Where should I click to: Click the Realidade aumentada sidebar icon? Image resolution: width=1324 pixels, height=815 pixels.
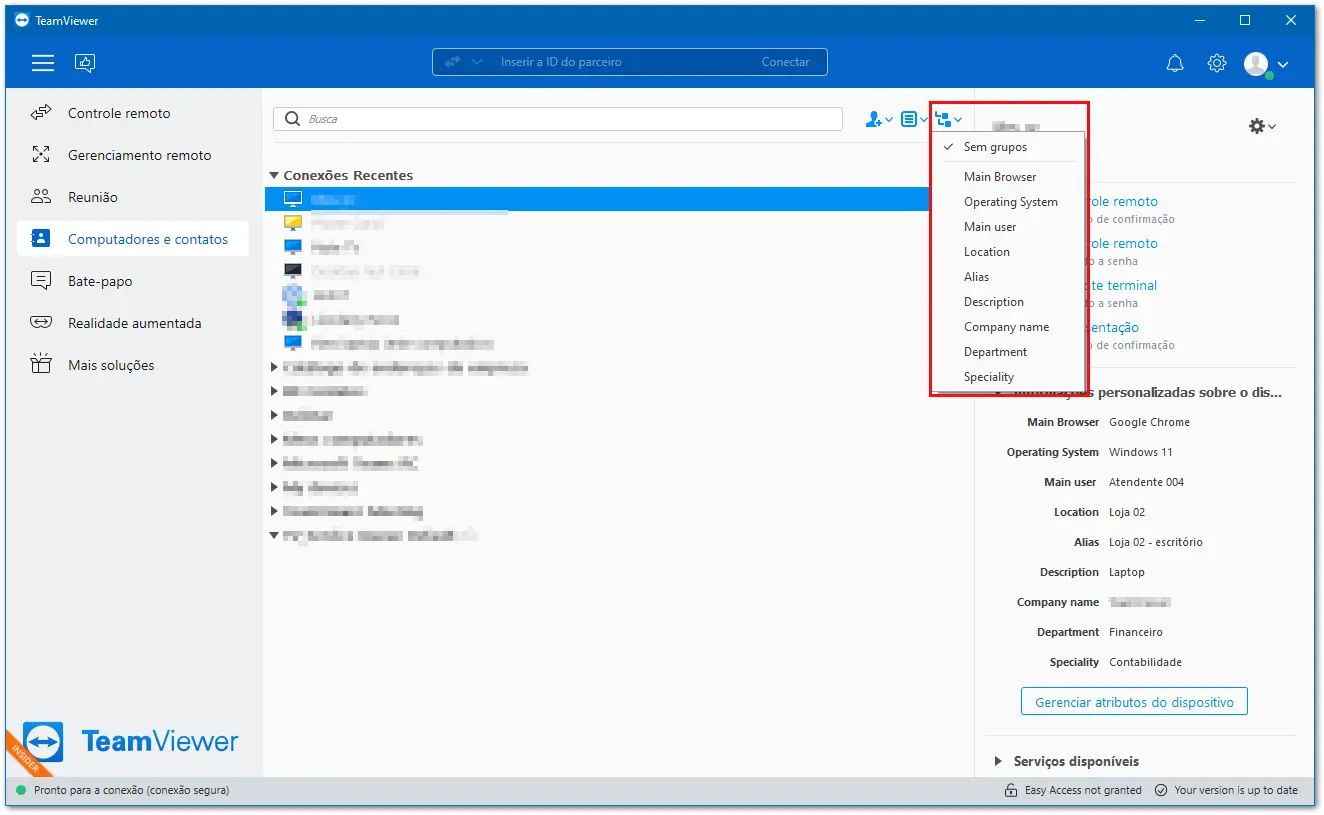click(41, 323)
